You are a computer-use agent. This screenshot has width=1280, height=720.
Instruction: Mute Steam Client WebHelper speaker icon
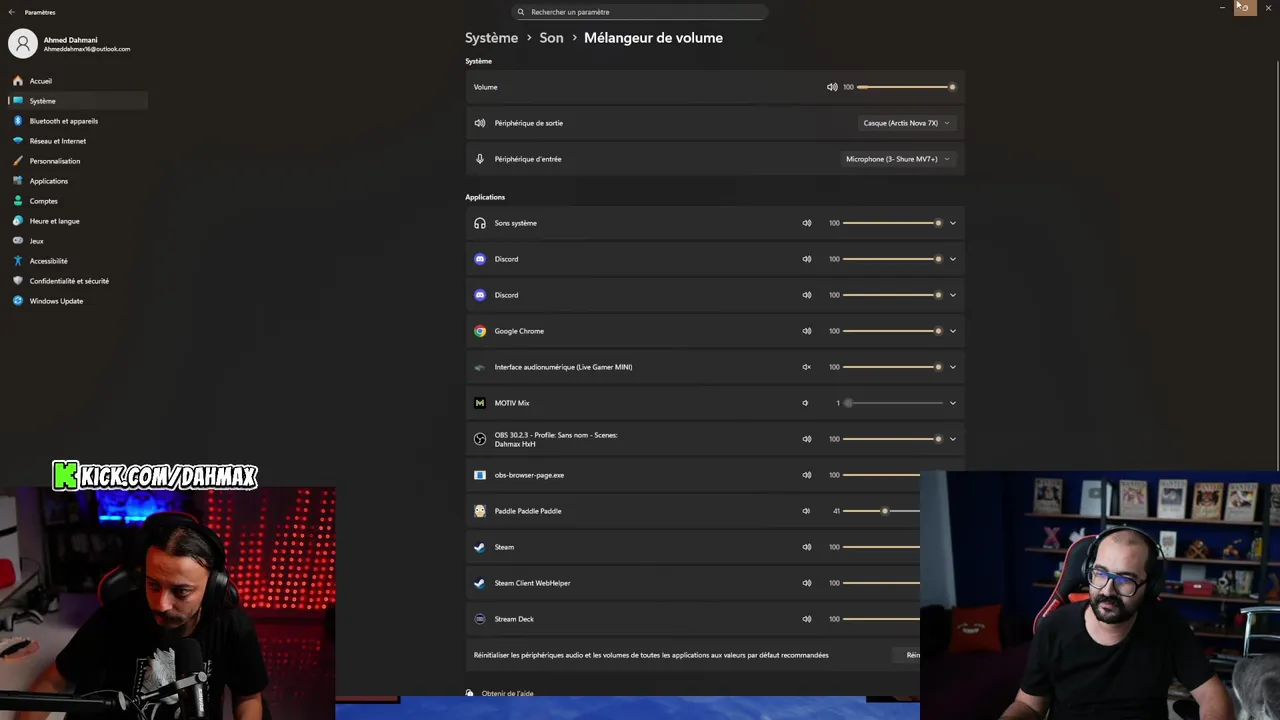[x=807, y=583]
